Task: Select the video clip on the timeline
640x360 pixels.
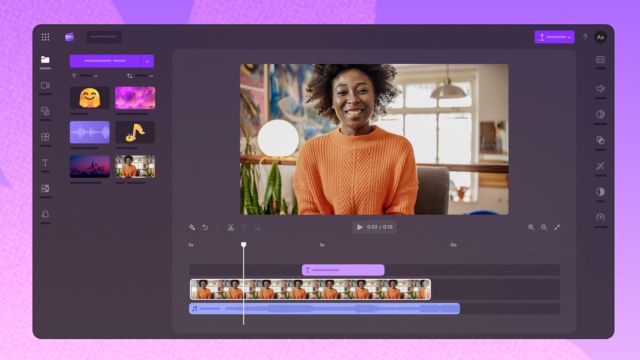Action: tap(310, 289)
